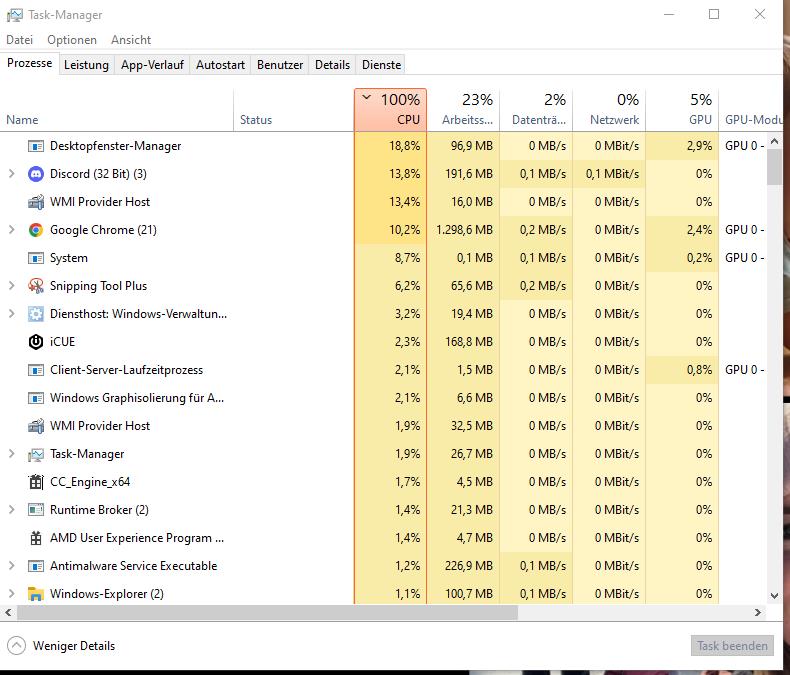Click the AMD User Experience Program icon
The height and width of the screenshot is (675, 790).
[x=36, y=538]
